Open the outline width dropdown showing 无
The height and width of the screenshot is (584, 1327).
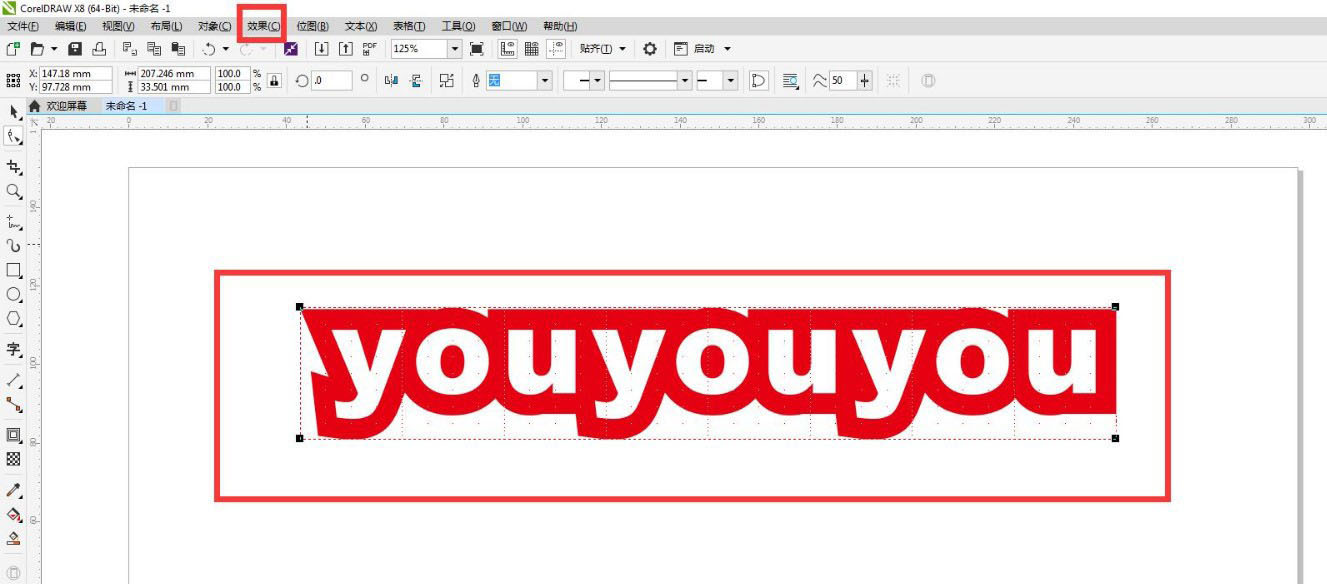tap(544, 81)
